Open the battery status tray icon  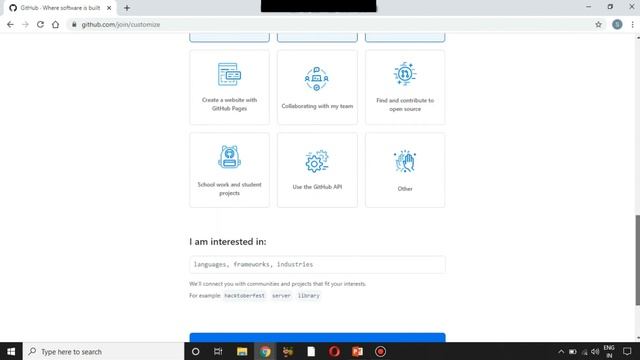point(573,351)
